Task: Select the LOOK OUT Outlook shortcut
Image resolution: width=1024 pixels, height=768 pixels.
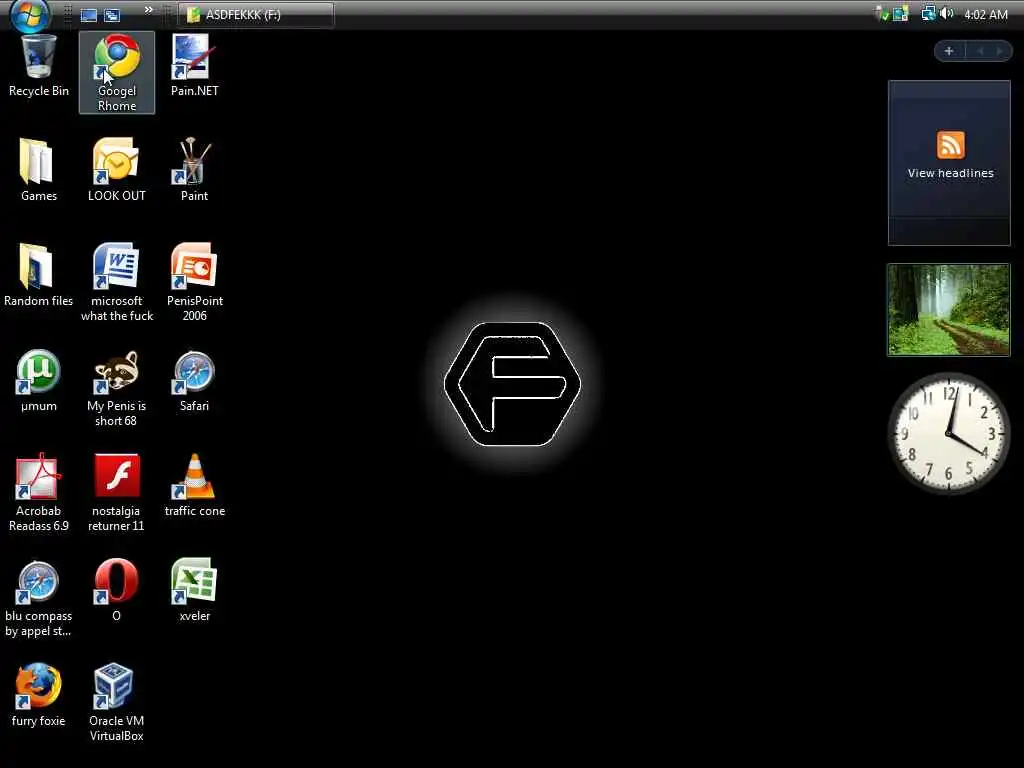Action: click(x=117, y=170)
